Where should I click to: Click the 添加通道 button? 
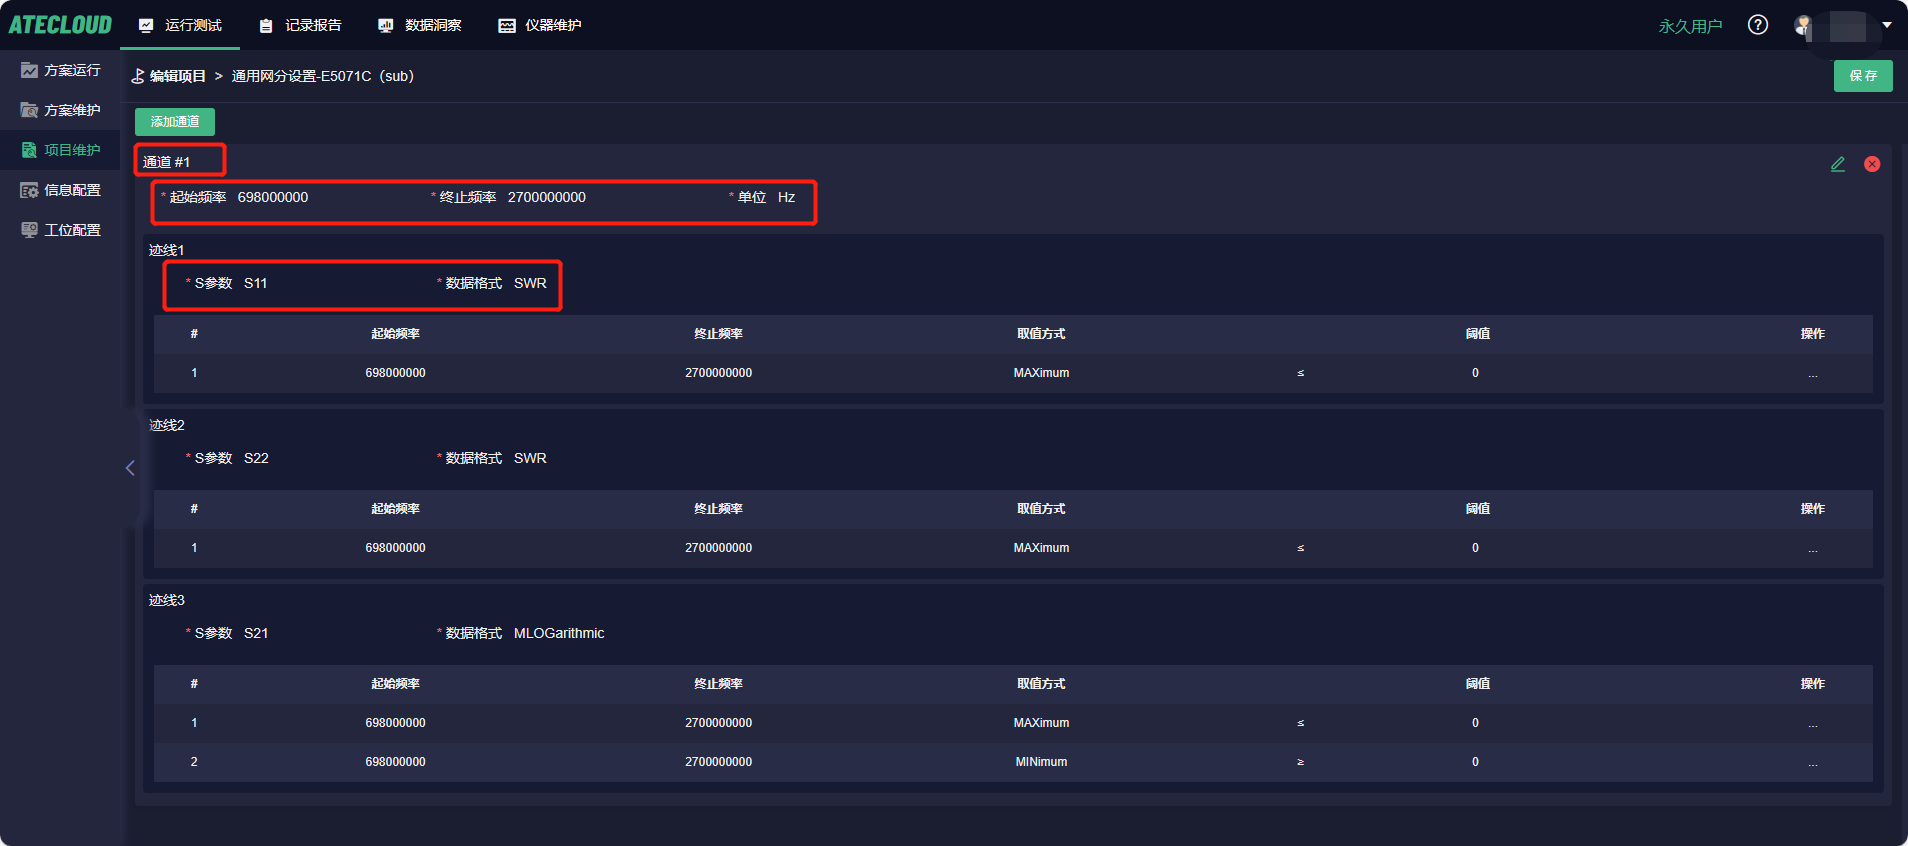coord(175,122)
